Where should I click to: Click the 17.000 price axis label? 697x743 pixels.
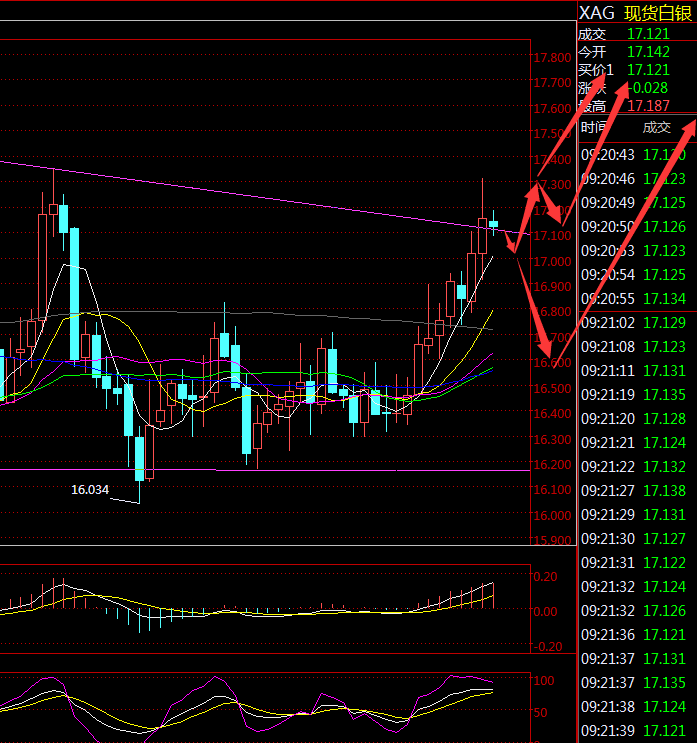pyautogui.click(x=552, y=262)
